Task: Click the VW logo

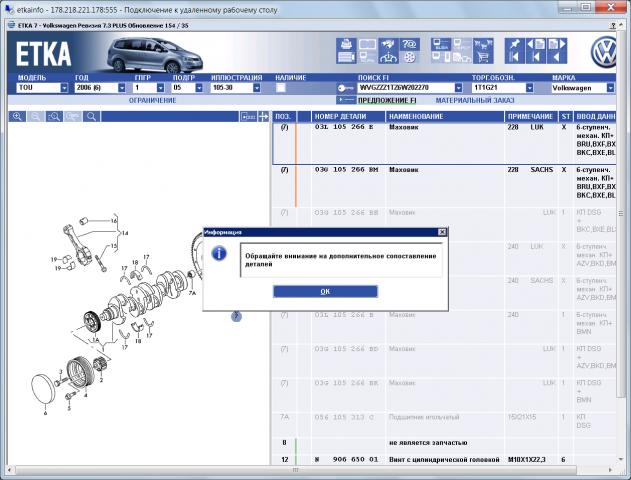Action: coord(604,52)
